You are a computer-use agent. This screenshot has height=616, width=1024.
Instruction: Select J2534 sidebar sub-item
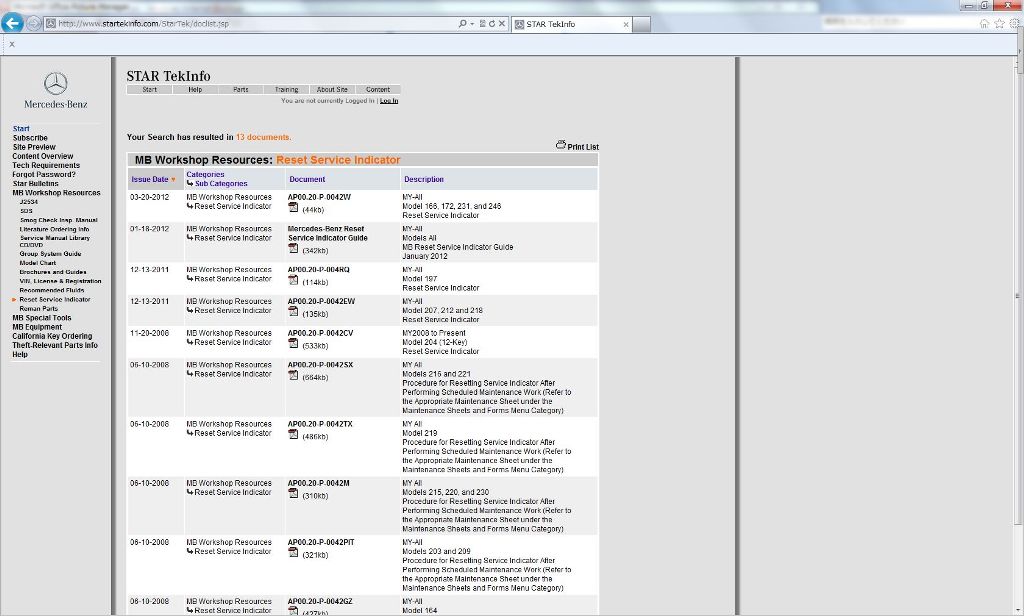coord(29,202)
